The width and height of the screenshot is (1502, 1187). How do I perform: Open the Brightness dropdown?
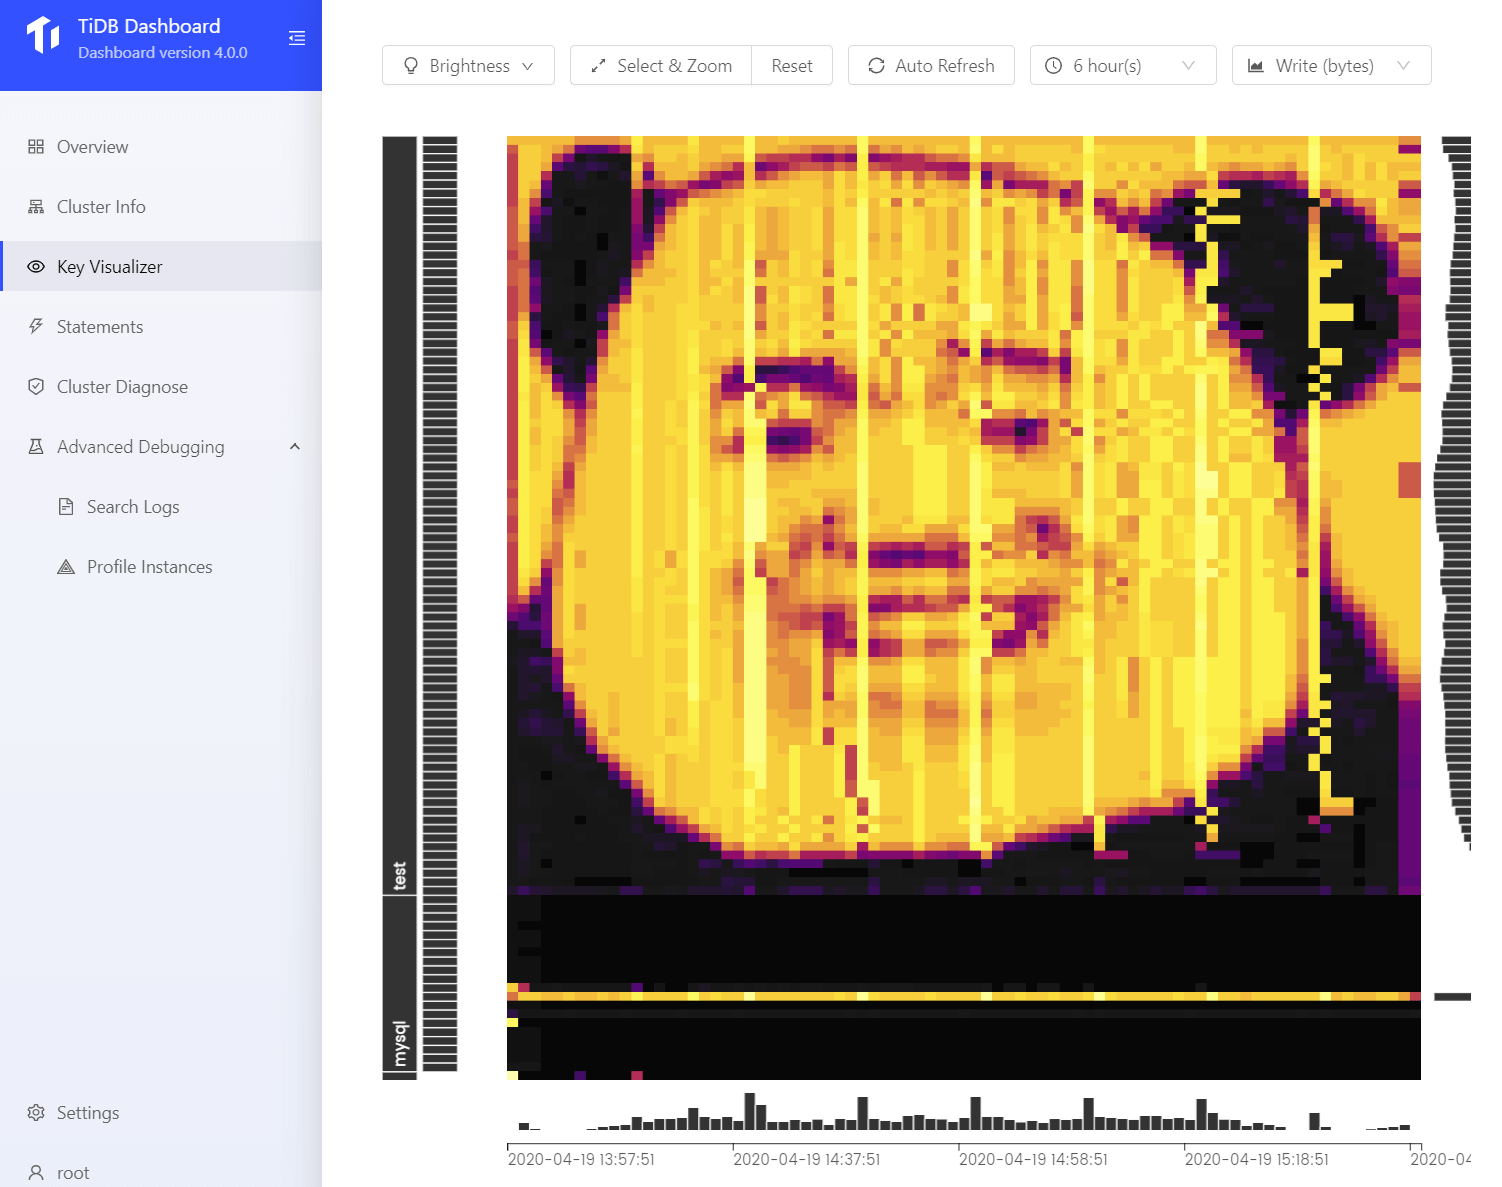point(468,66)
